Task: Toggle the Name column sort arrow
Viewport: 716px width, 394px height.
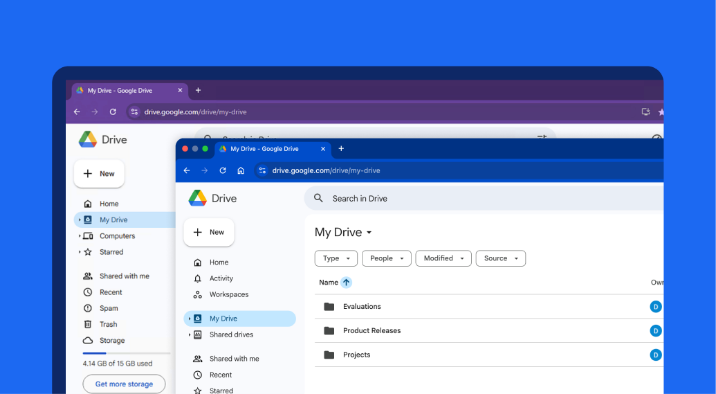Action: [x=346, y=283]
